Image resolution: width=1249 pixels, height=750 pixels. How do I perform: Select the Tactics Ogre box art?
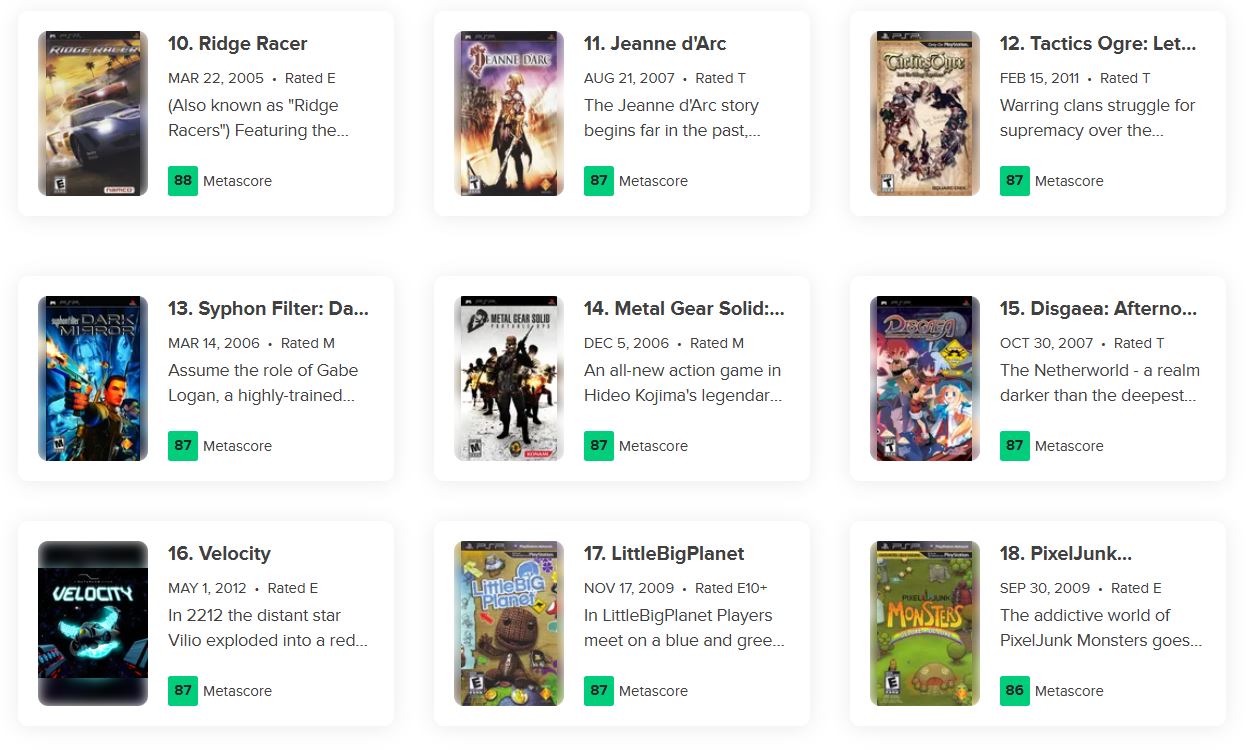click(925, 113)
